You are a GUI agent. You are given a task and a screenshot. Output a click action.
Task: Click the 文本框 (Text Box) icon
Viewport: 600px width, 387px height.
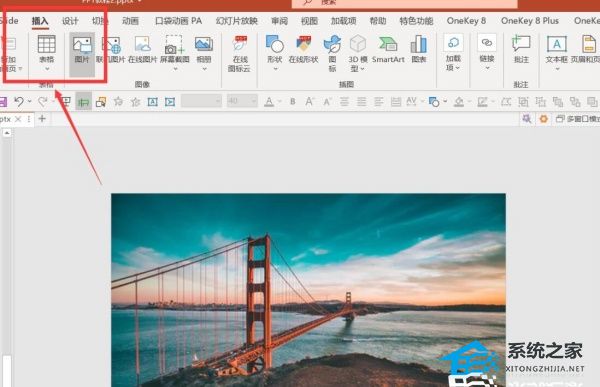[556, 53]
